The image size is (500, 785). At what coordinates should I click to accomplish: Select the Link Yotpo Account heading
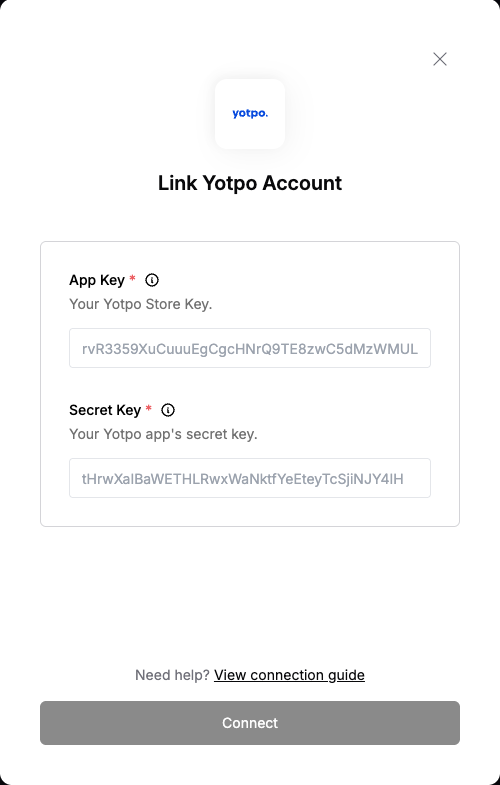click(x=250, y=183)
